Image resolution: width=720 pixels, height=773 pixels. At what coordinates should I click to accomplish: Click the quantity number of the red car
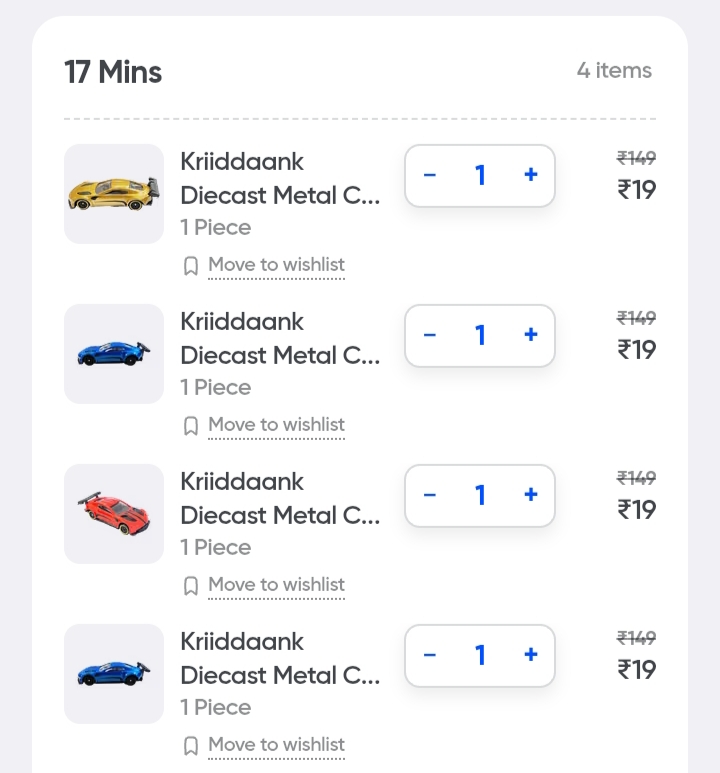click(x=480, y=495)
